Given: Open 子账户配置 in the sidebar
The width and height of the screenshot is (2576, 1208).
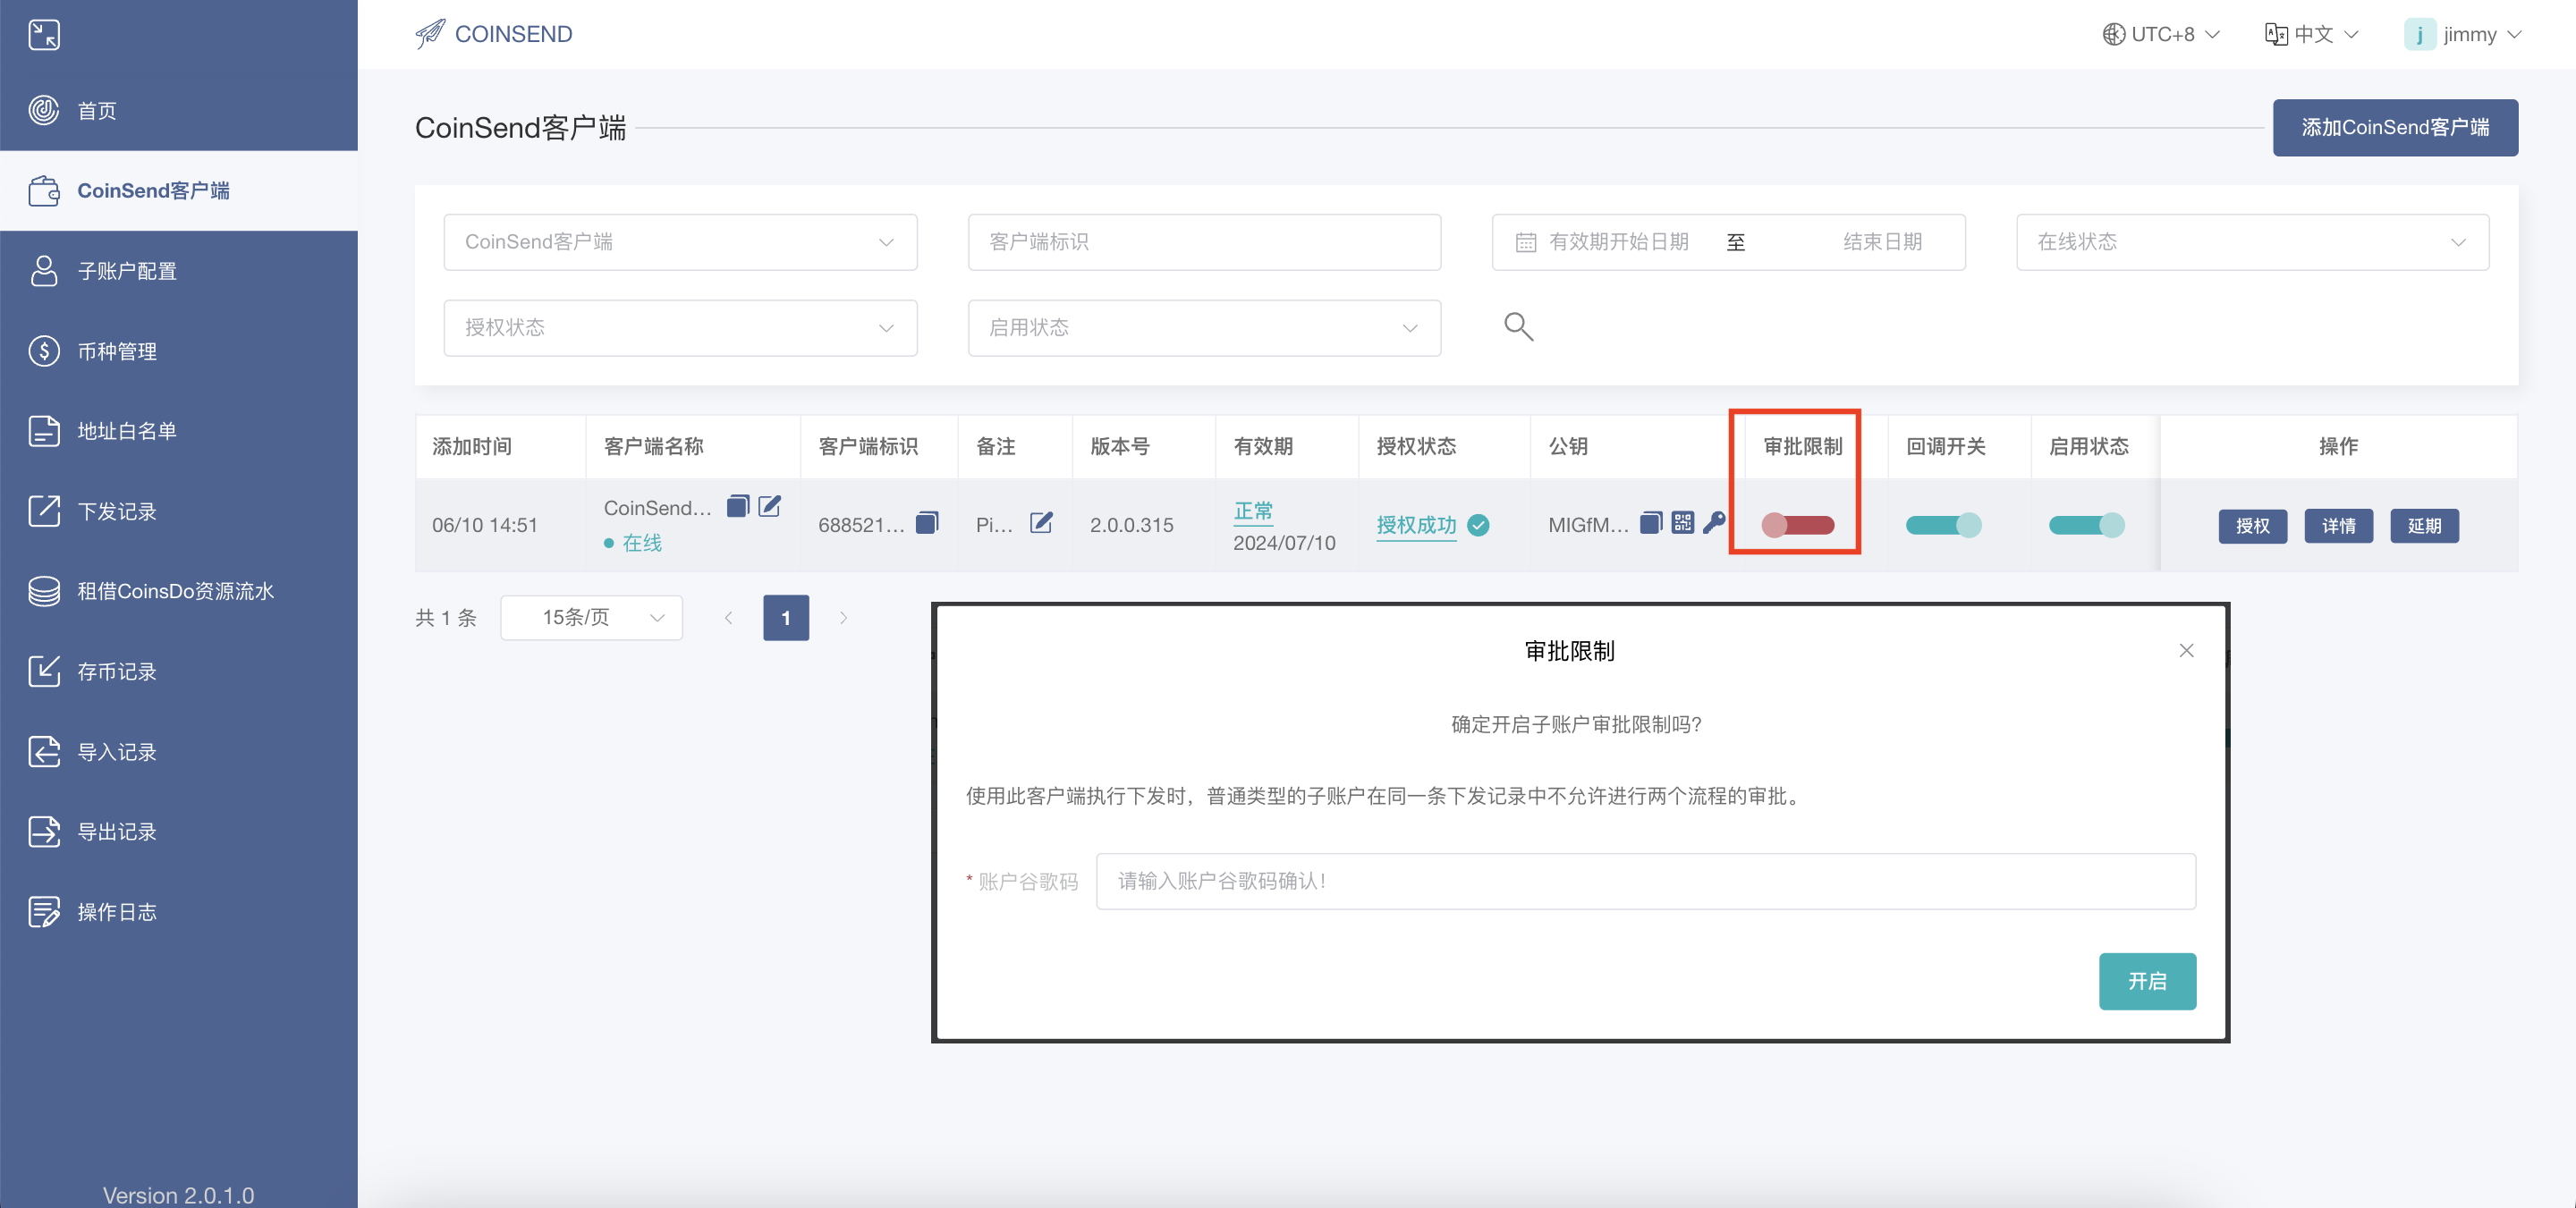Looking at the screenshot, I should pos(127,271).
